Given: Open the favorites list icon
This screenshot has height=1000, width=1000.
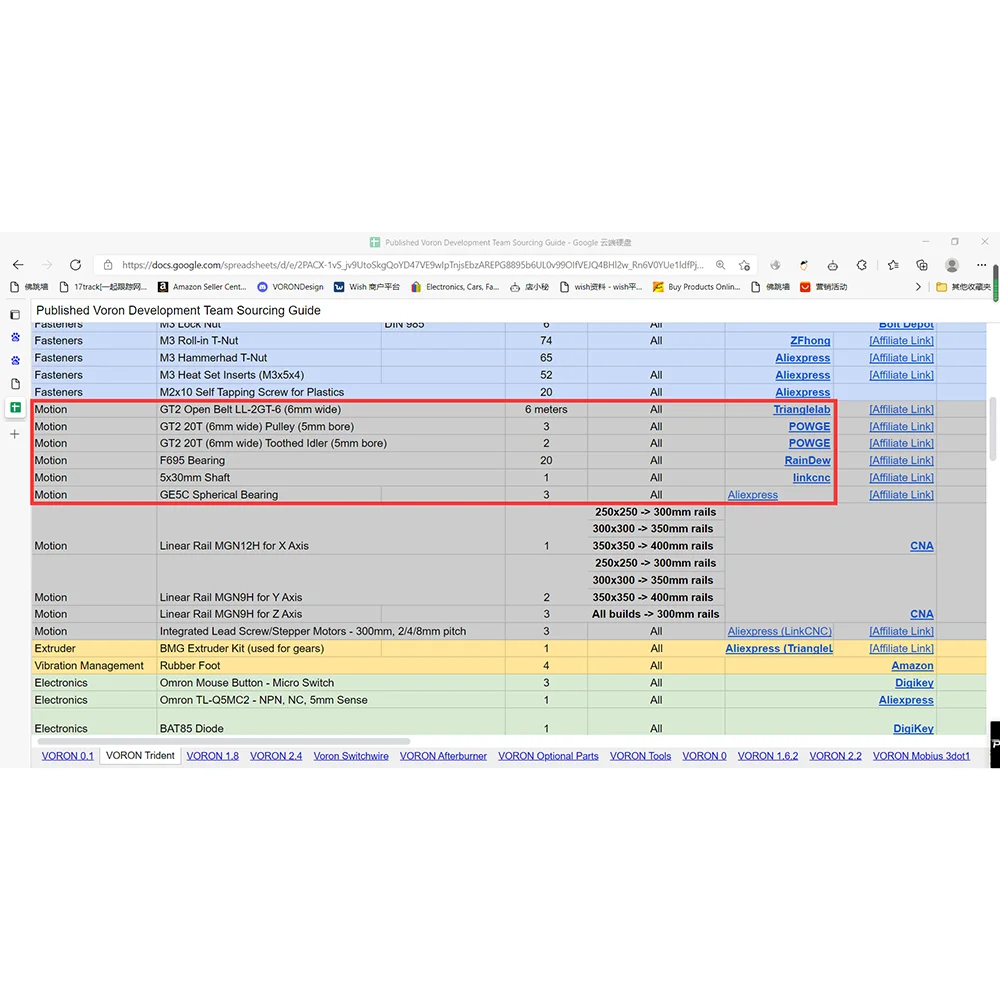Looking at the screenshot, I should click(x=893, y=265).
